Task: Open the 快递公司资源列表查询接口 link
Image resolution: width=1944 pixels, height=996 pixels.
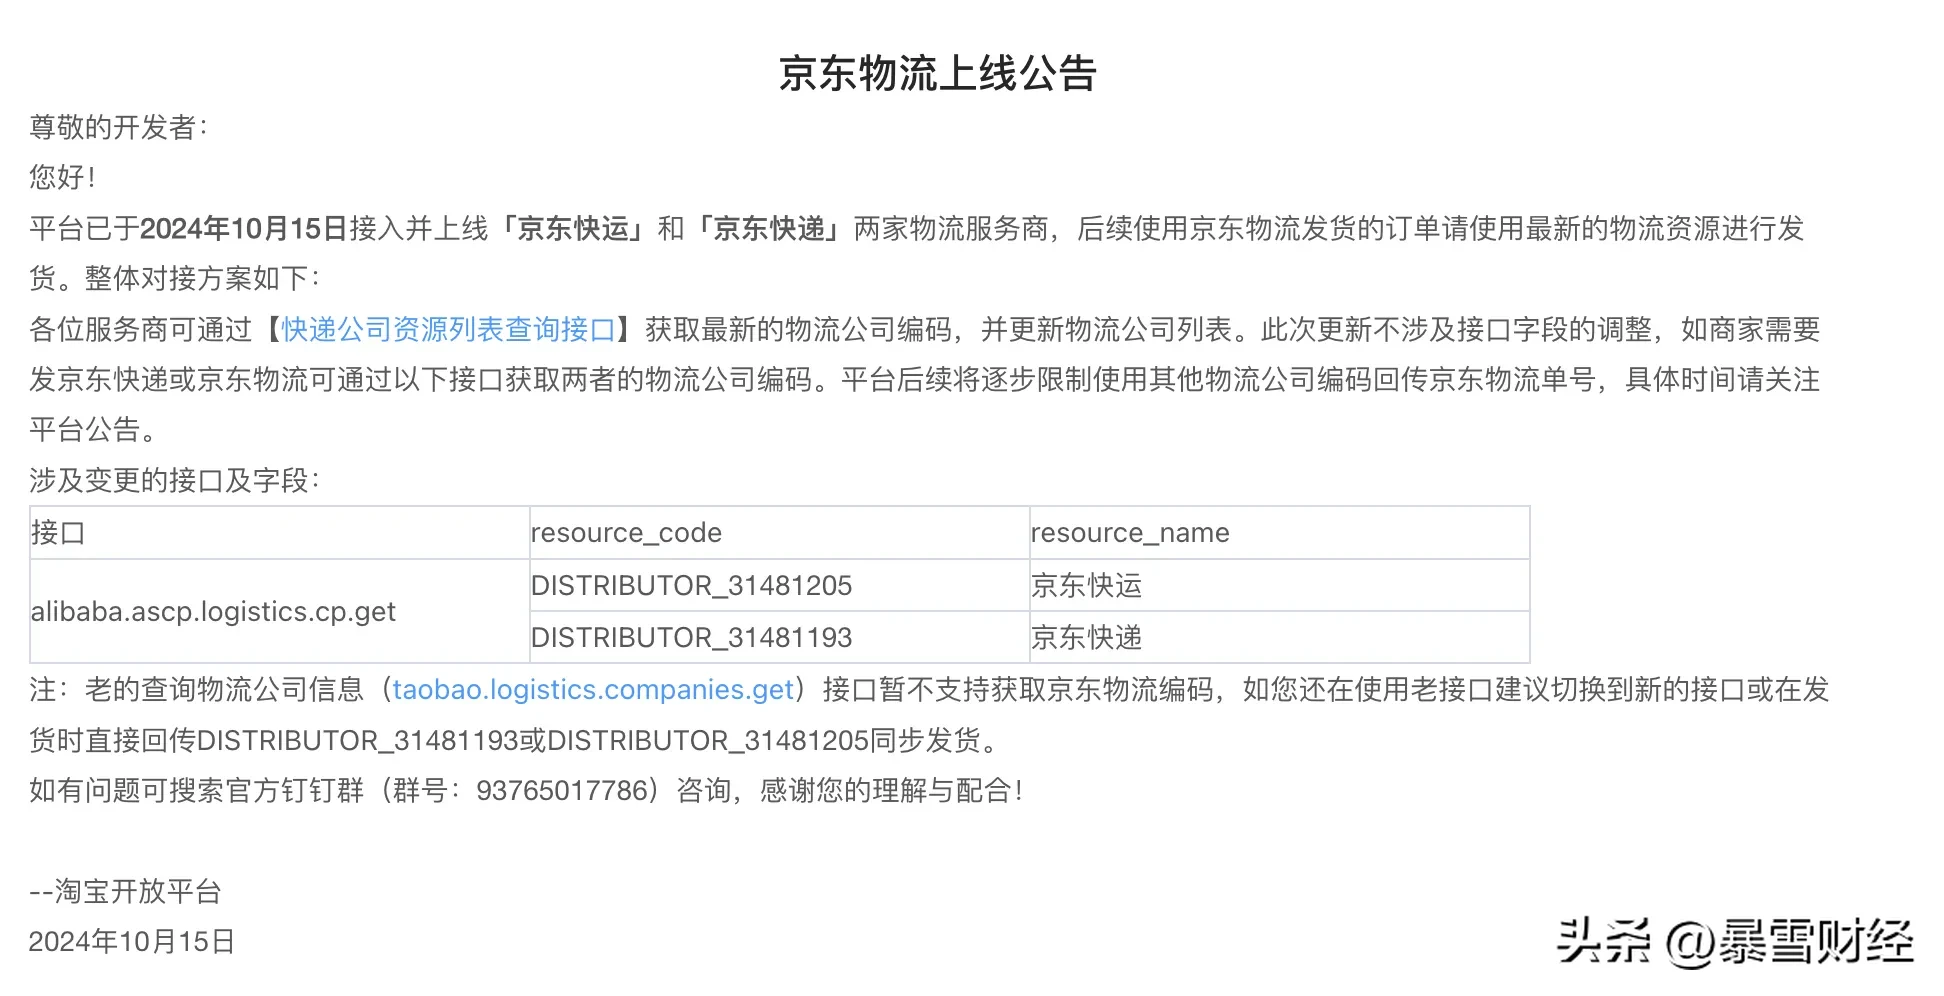Action: click(x=448, y=329)
